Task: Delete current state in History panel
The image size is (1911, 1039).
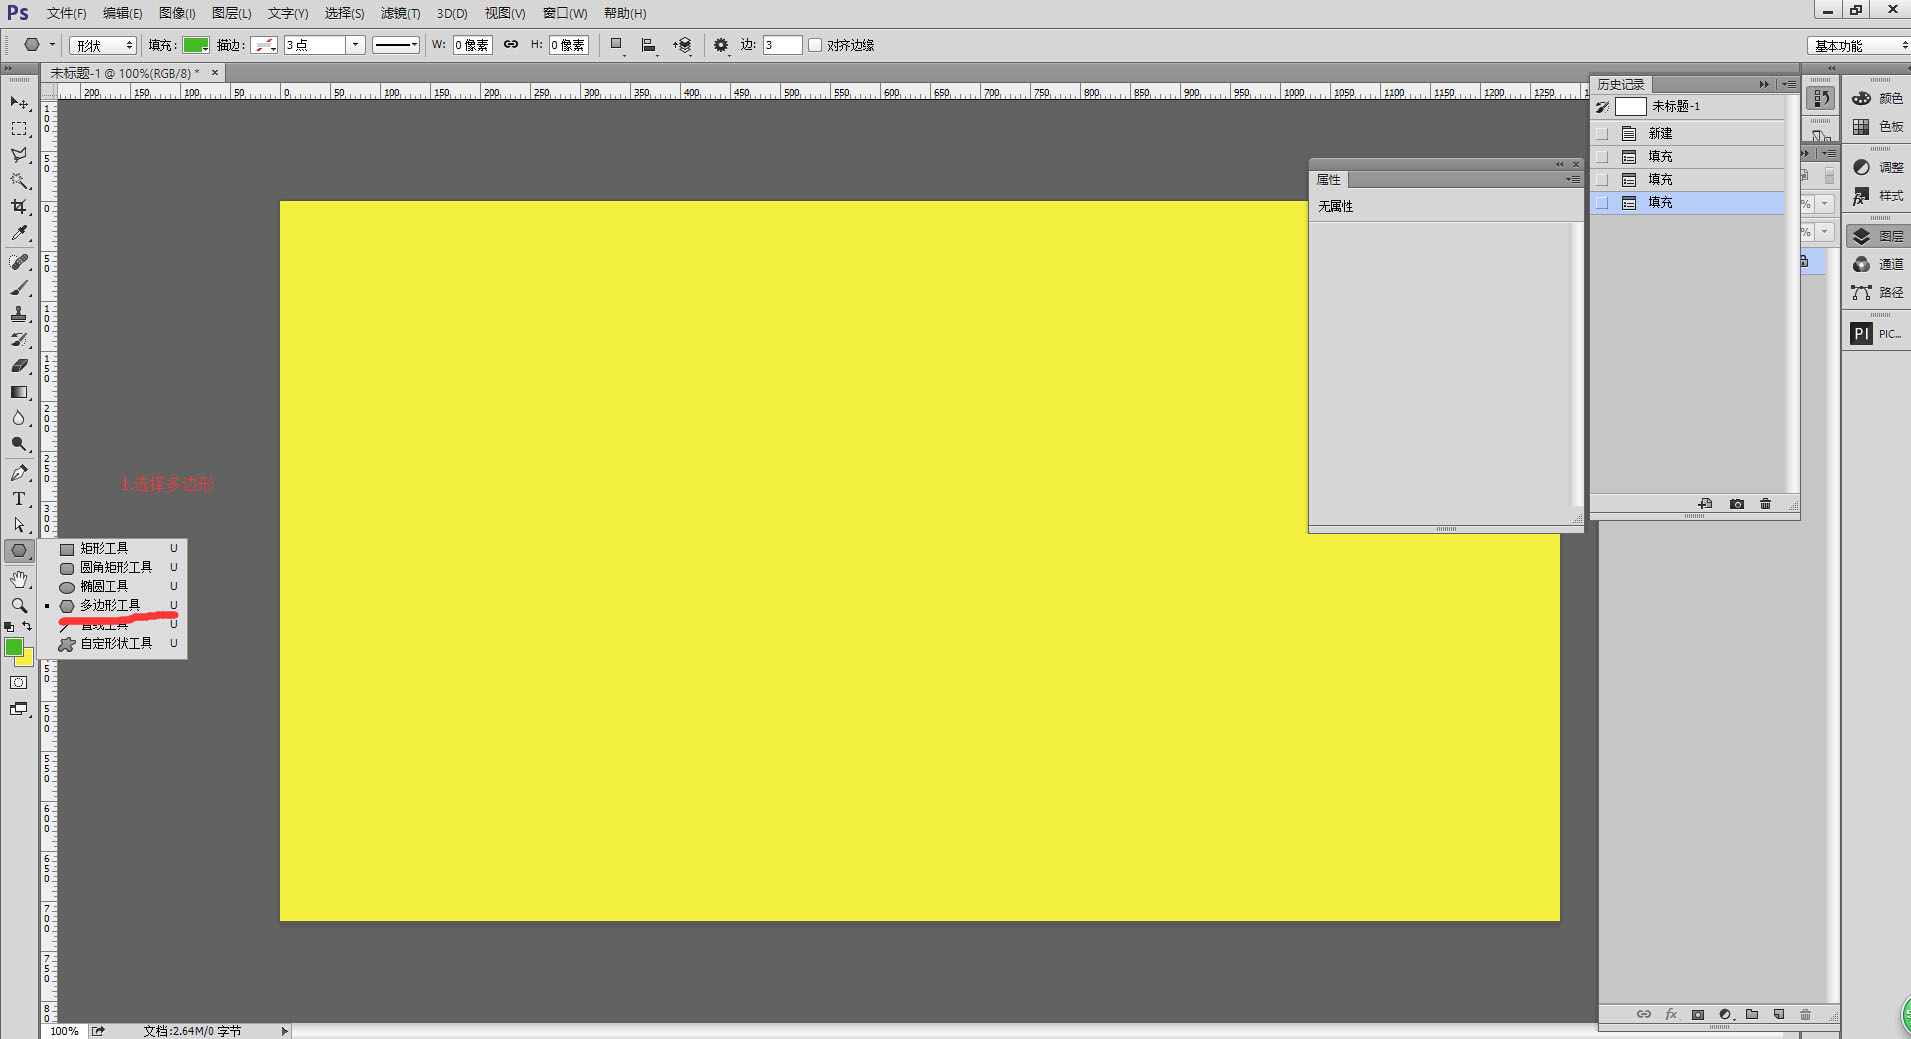Action: point(1765,504)
